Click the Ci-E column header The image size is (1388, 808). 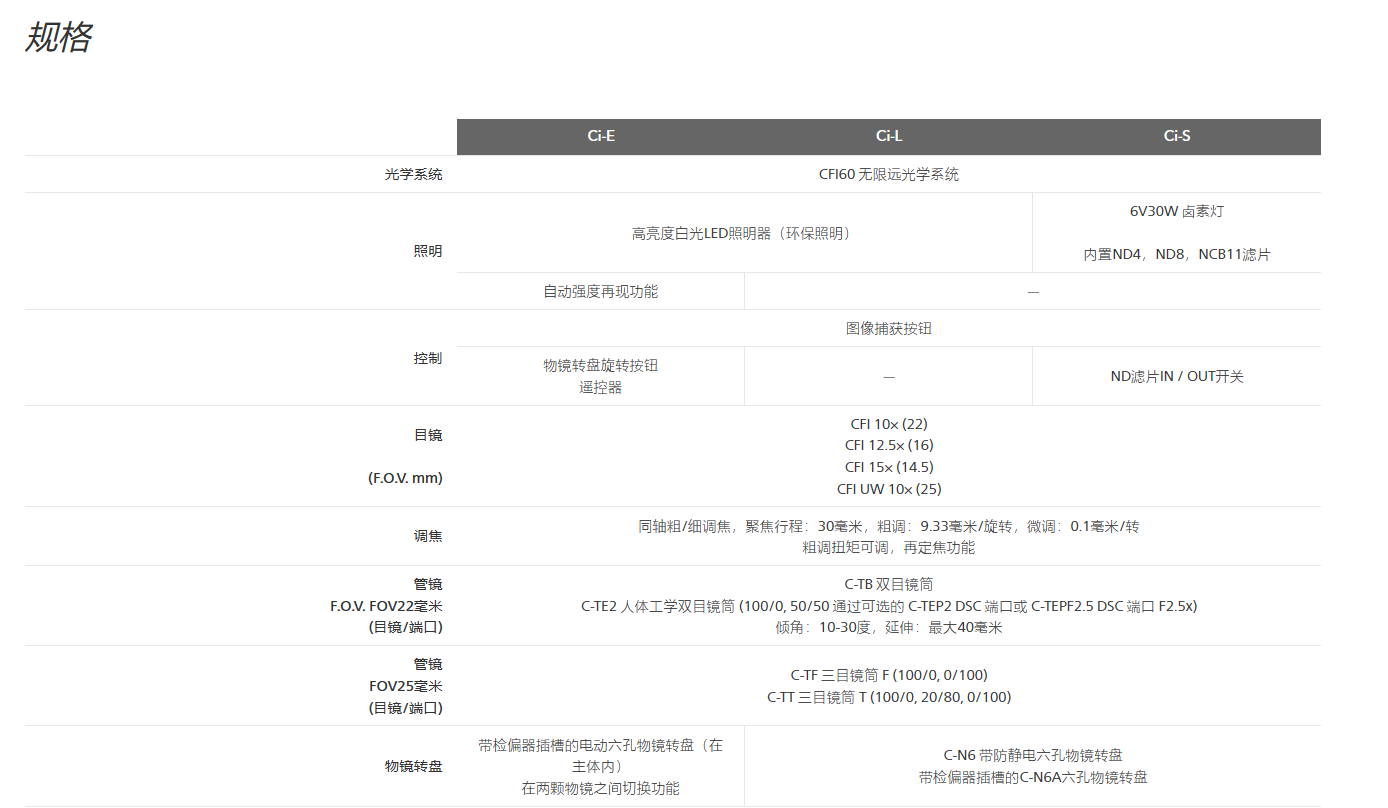[601, 137]
